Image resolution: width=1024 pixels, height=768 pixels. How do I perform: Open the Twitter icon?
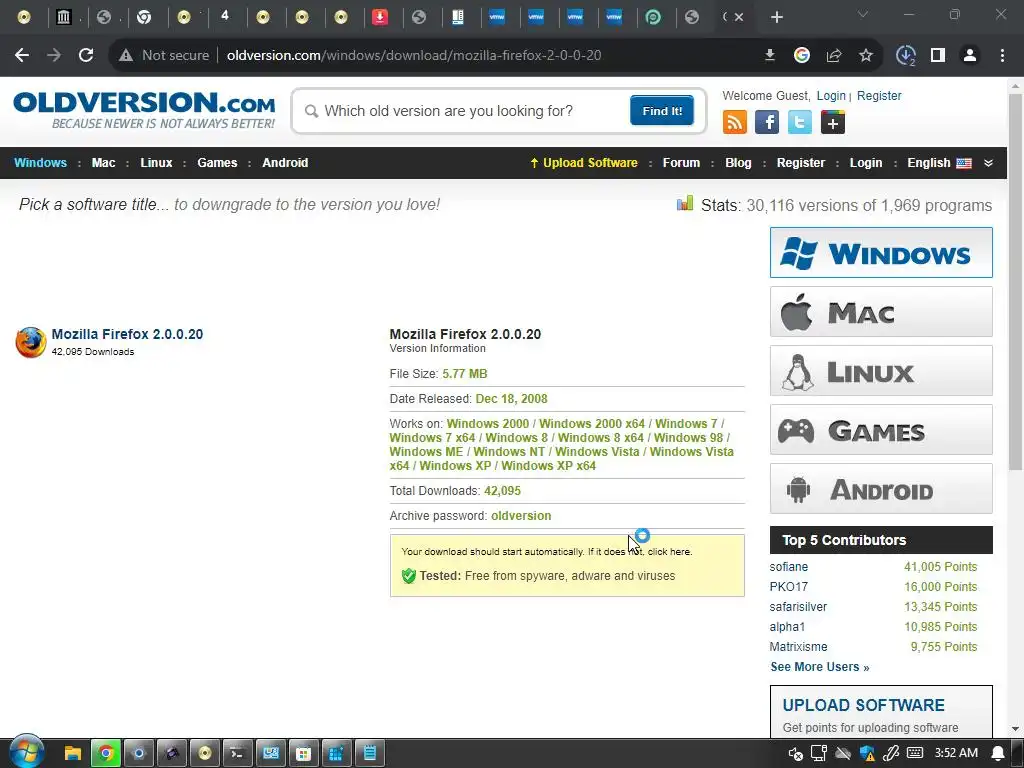[799, 122]
